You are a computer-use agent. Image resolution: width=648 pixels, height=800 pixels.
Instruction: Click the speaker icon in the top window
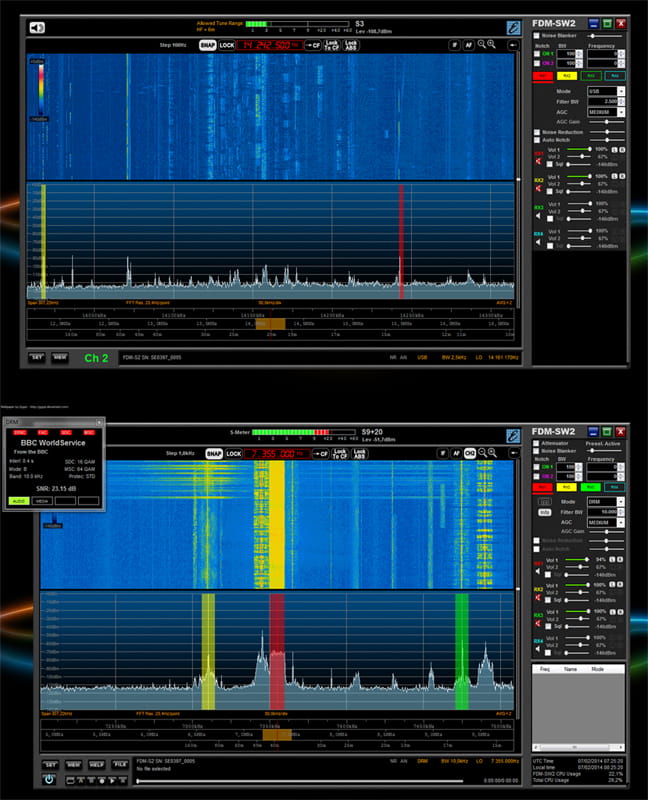[x=37, y=28]
